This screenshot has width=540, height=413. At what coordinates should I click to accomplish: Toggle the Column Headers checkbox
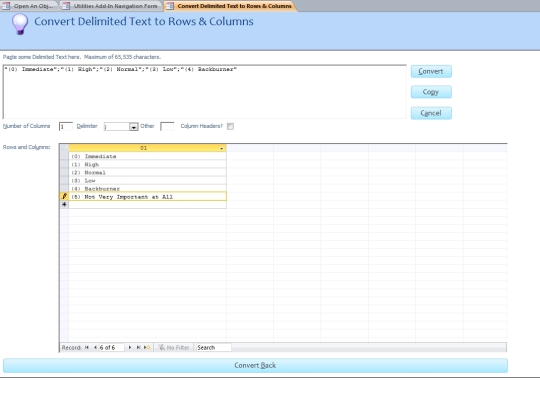click(230, 126)
